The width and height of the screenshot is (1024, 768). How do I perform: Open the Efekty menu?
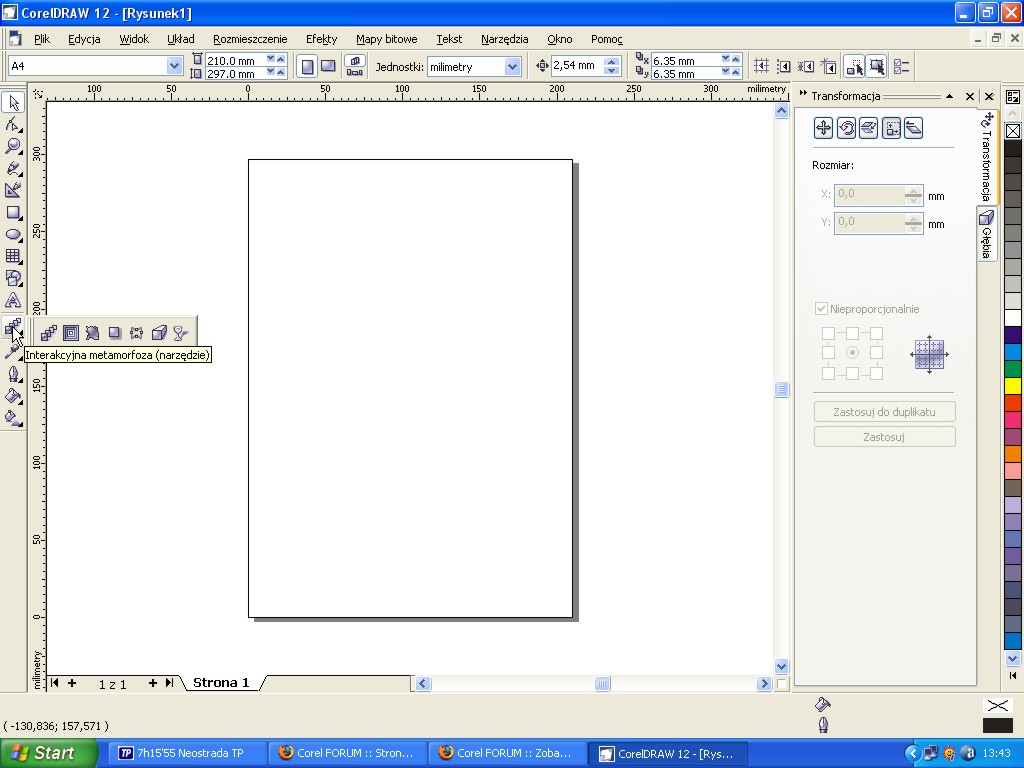pyautogui.click(x=321, y=39)
